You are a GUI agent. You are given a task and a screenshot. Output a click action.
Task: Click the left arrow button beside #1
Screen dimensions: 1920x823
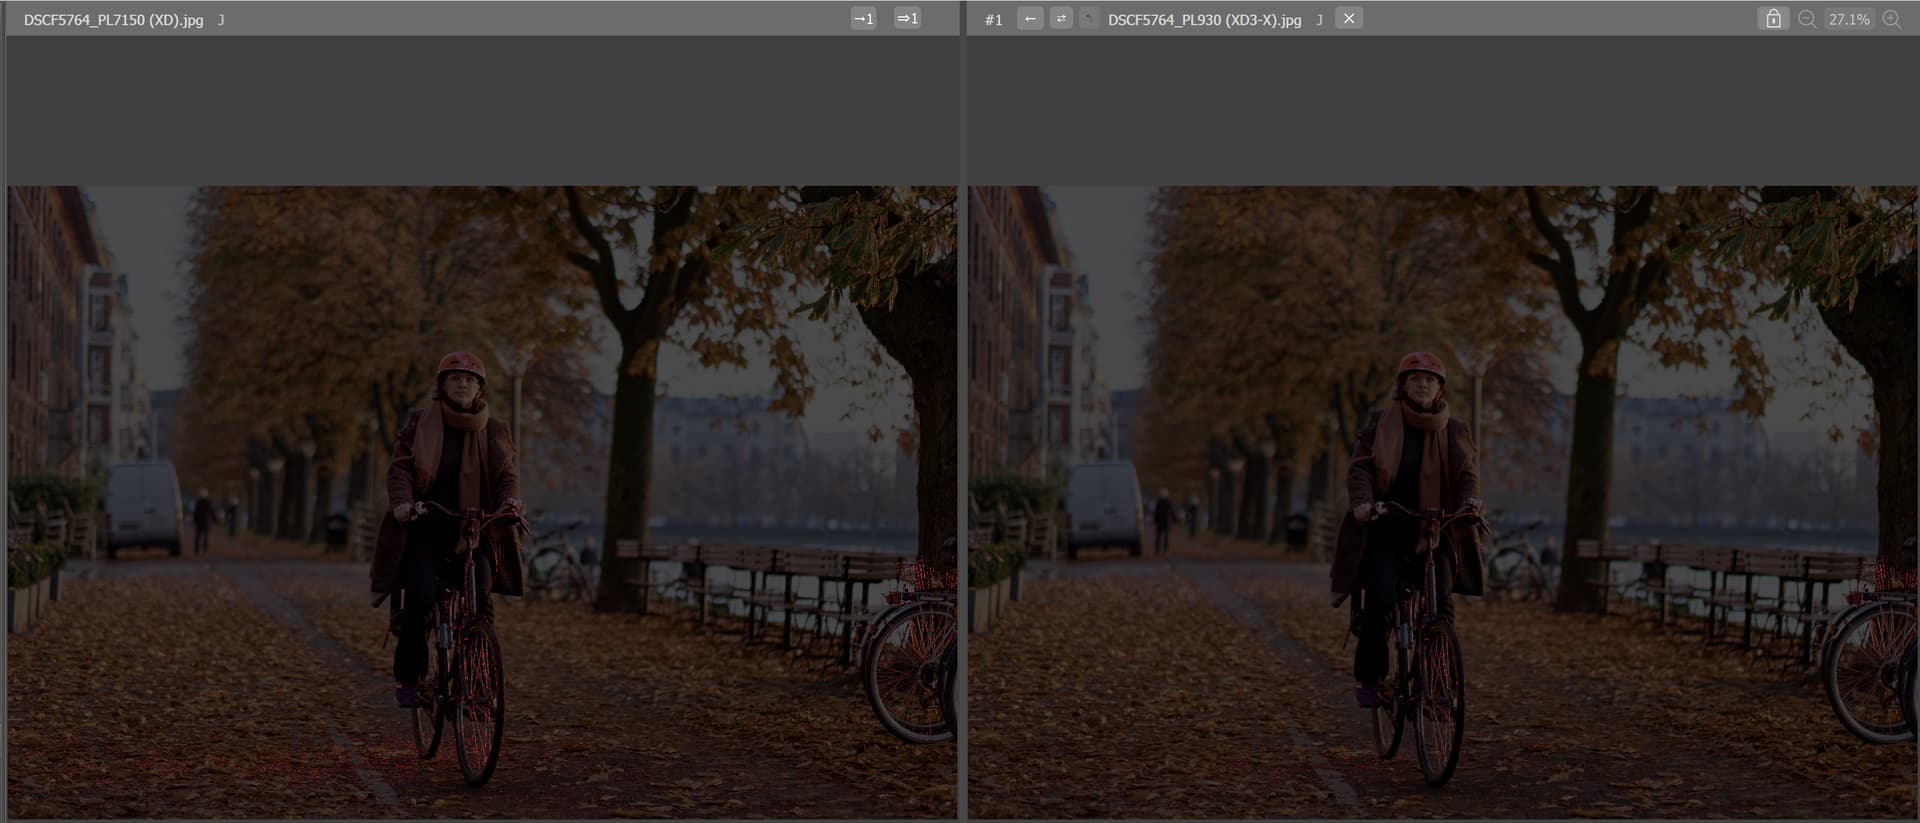pos(1029,19)
